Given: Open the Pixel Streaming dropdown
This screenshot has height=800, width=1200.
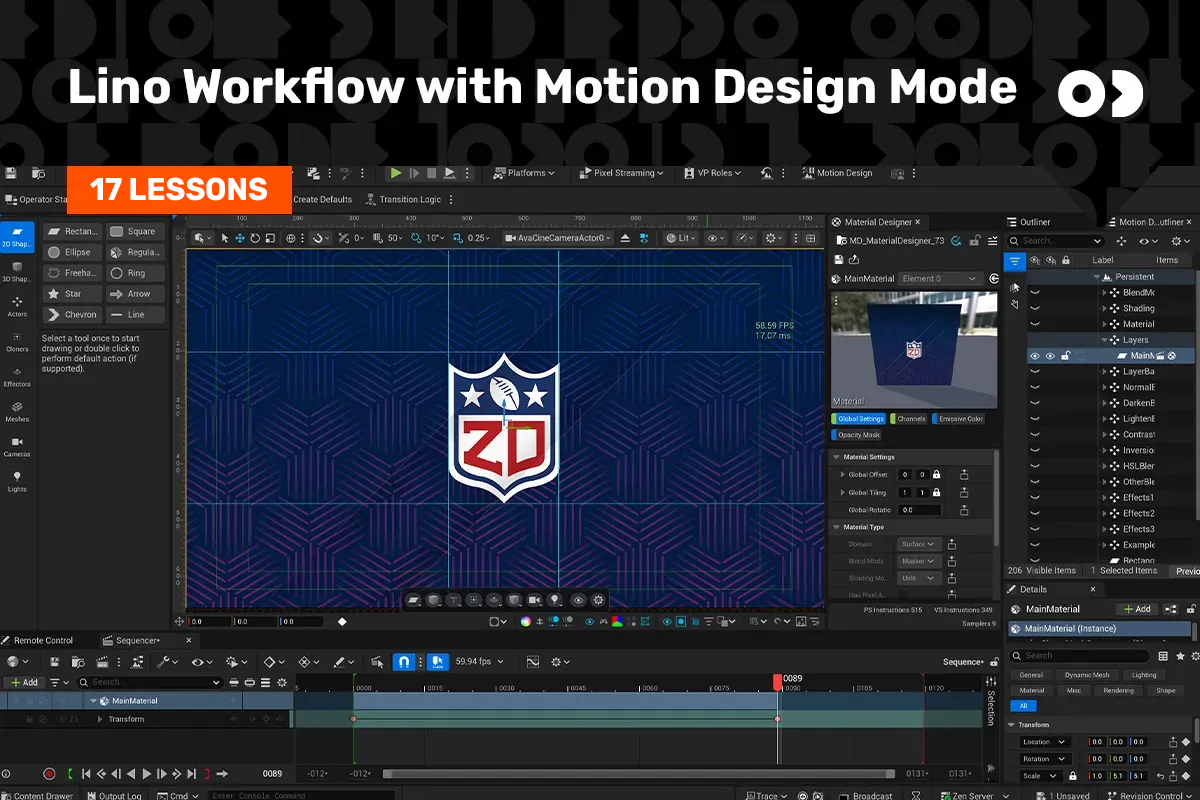Looking at the screenshot, I should (x=622, y=173).
